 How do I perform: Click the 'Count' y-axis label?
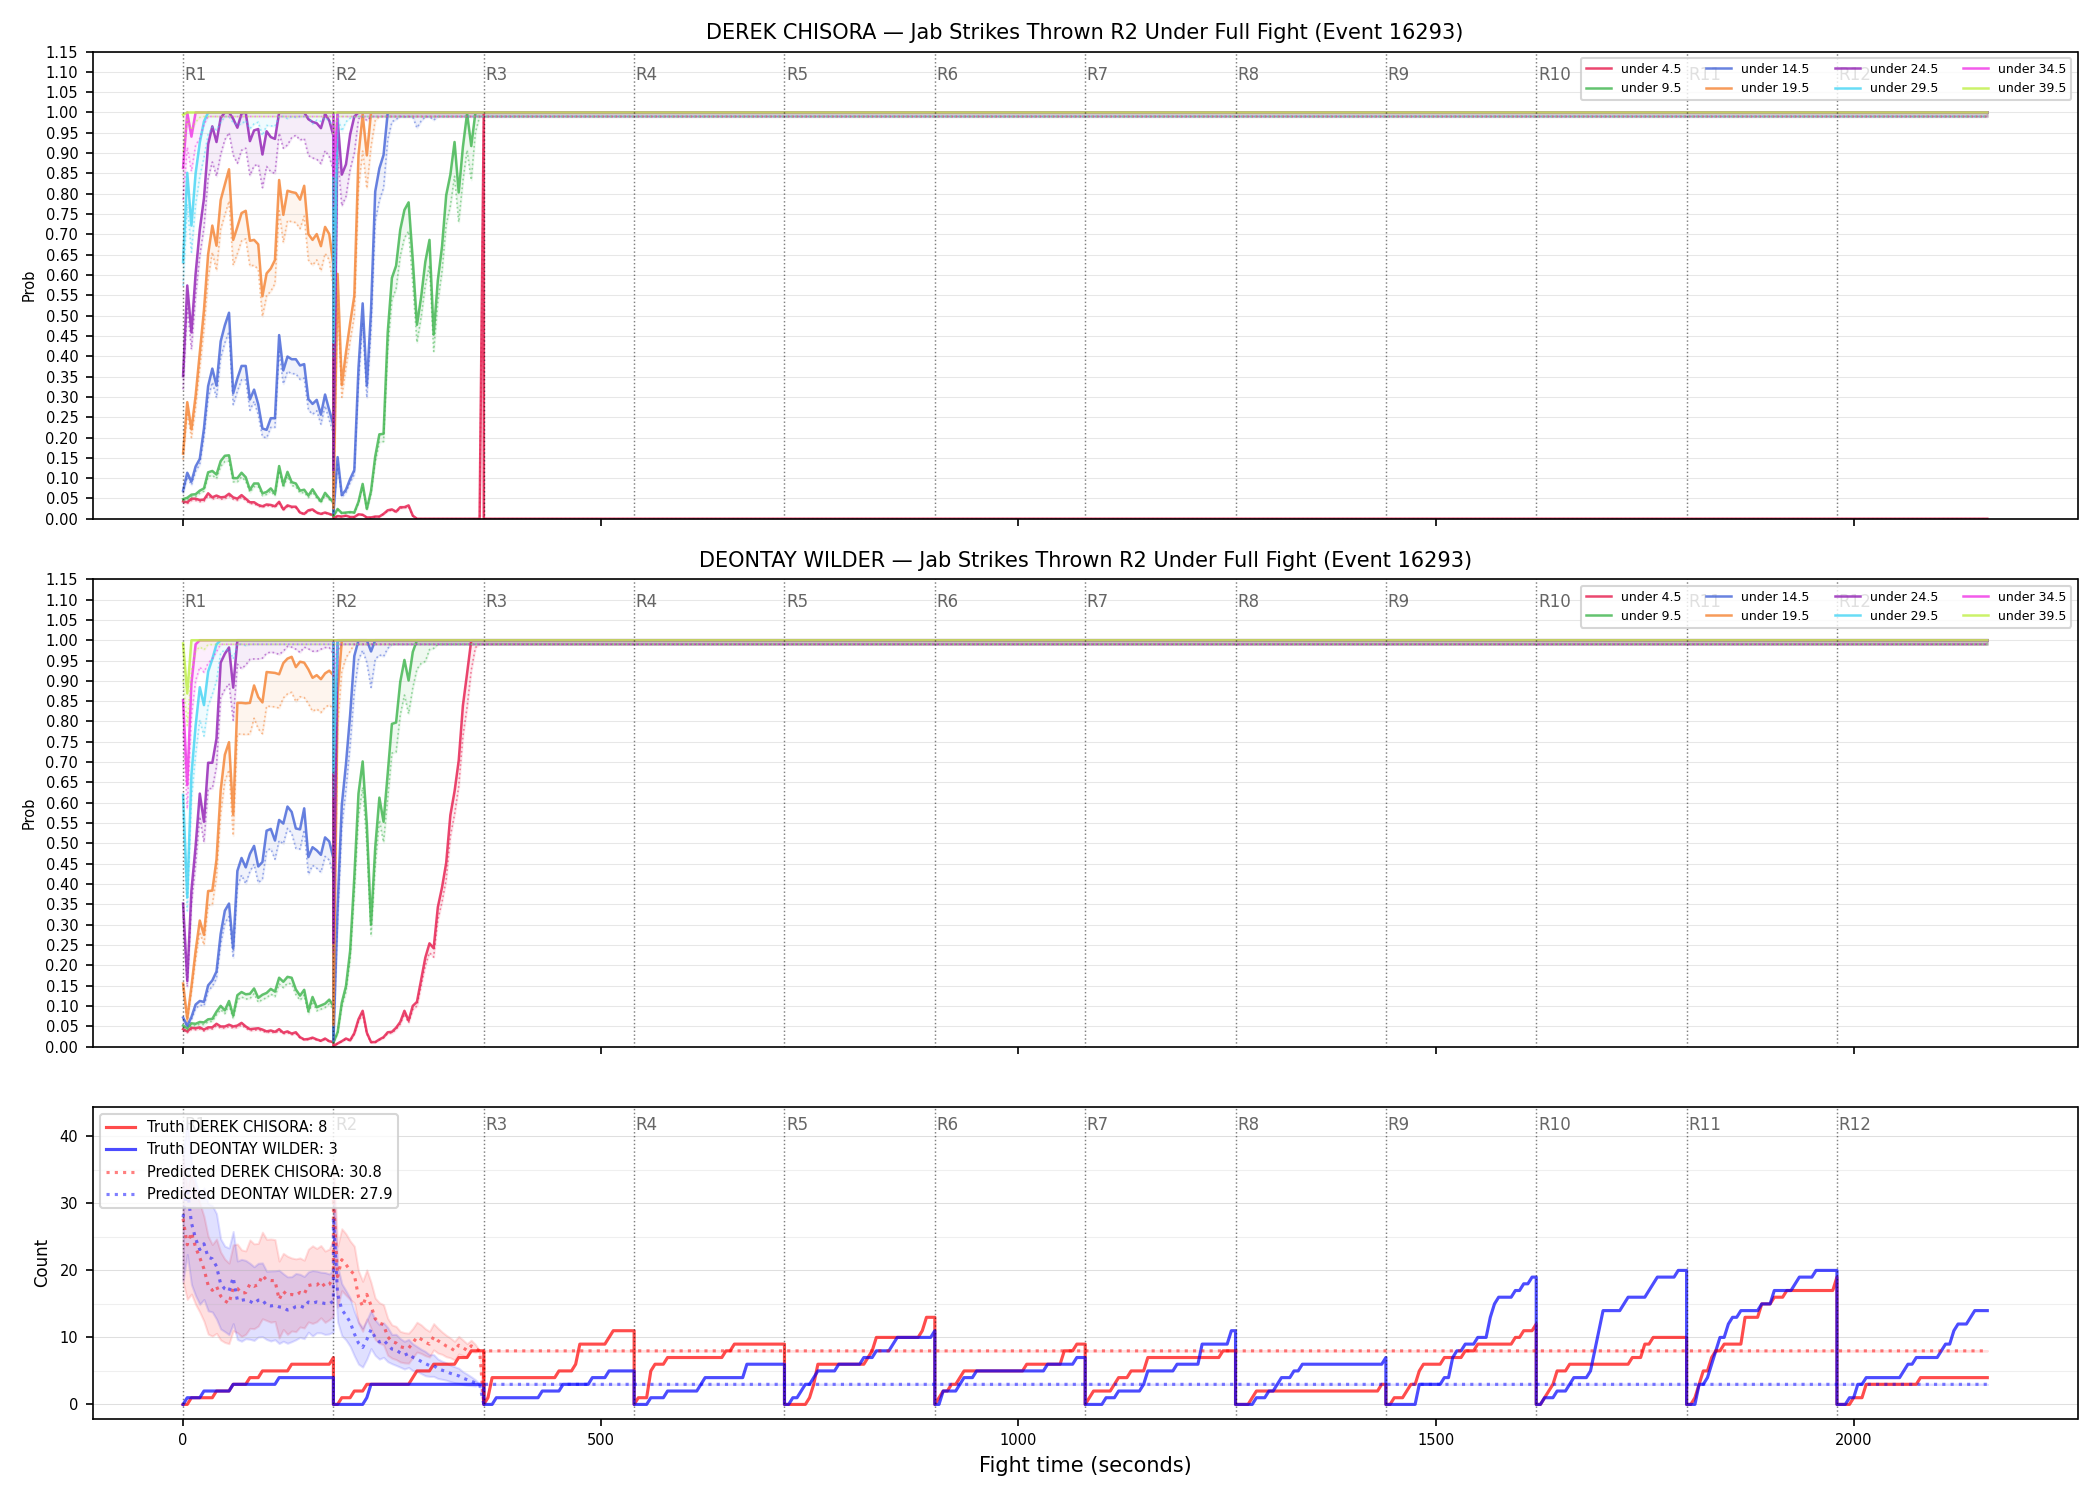pos(41,1263)
